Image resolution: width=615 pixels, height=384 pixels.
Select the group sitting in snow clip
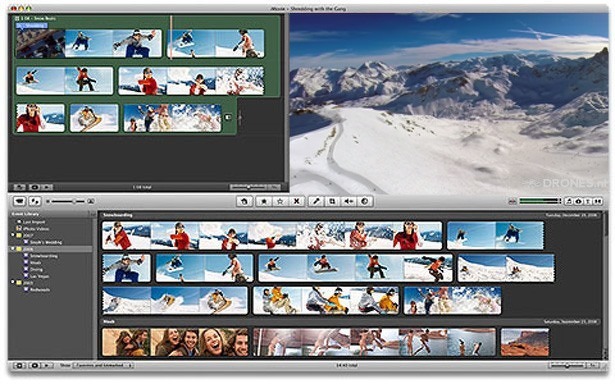(326, 301)
